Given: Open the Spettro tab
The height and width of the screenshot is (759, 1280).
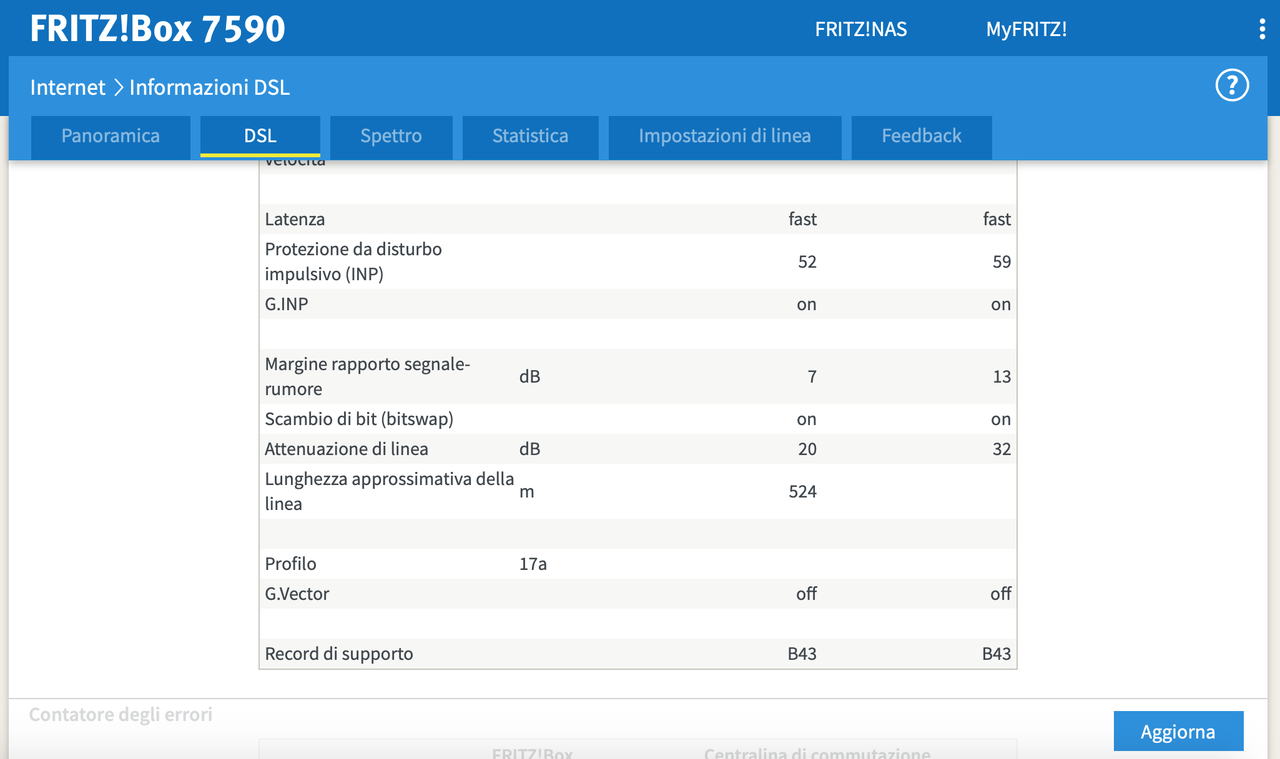Looking at the screenshot, I should click(391, 136).
